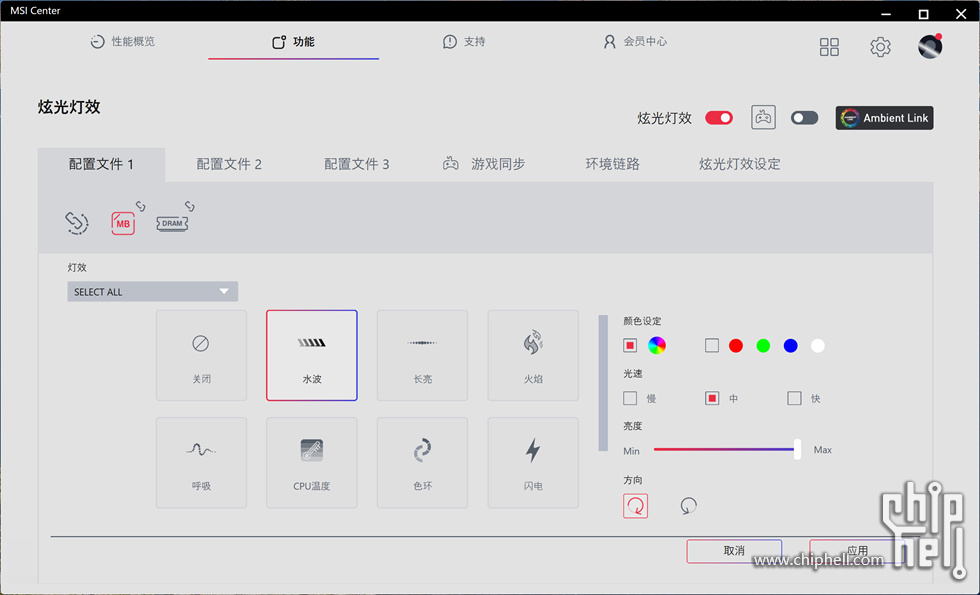Viewport: 980px width, 595px height.
Task: Pick the 色环 color ring effect
Action: [422, 462]
